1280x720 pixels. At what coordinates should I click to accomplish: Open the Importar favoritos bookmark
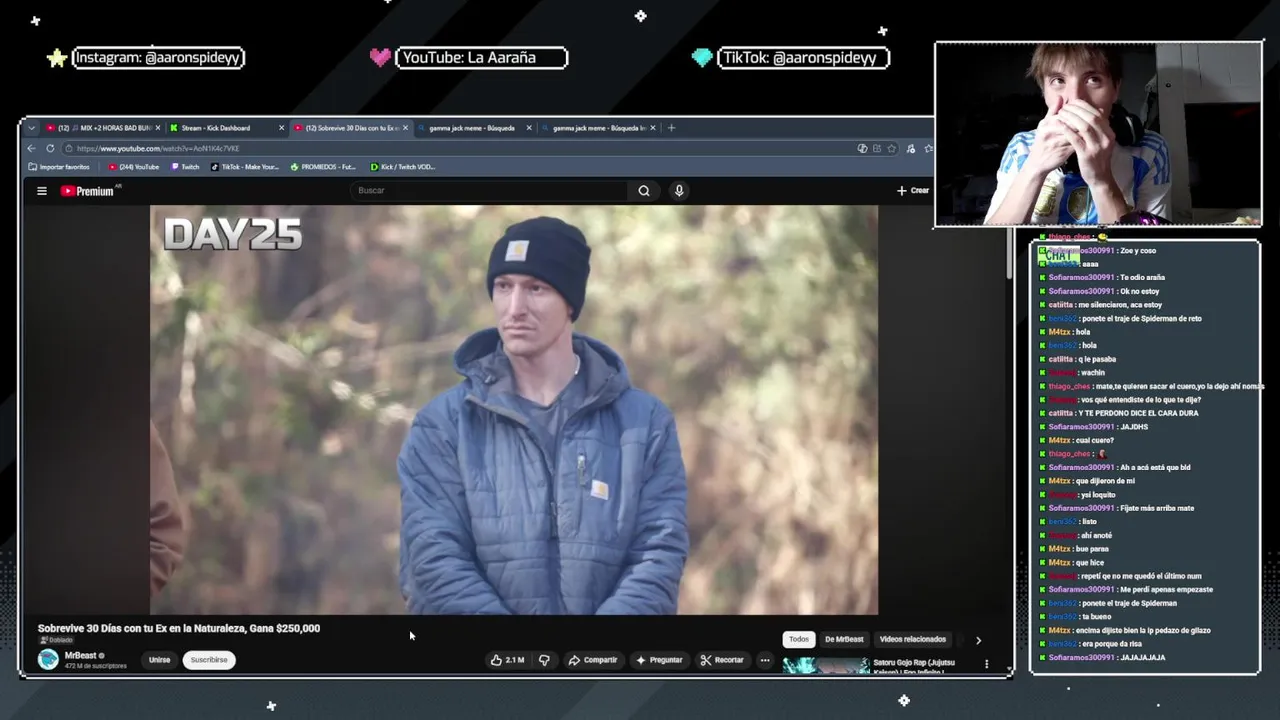tap(59, 167)
